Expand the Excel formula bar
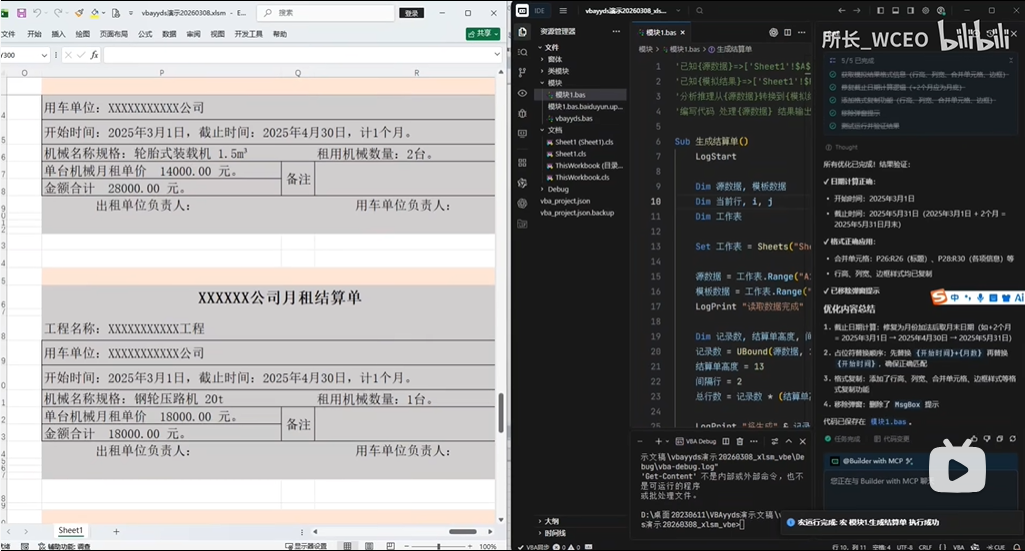Screen dimensions: 1025x551 tap(497, 56)
